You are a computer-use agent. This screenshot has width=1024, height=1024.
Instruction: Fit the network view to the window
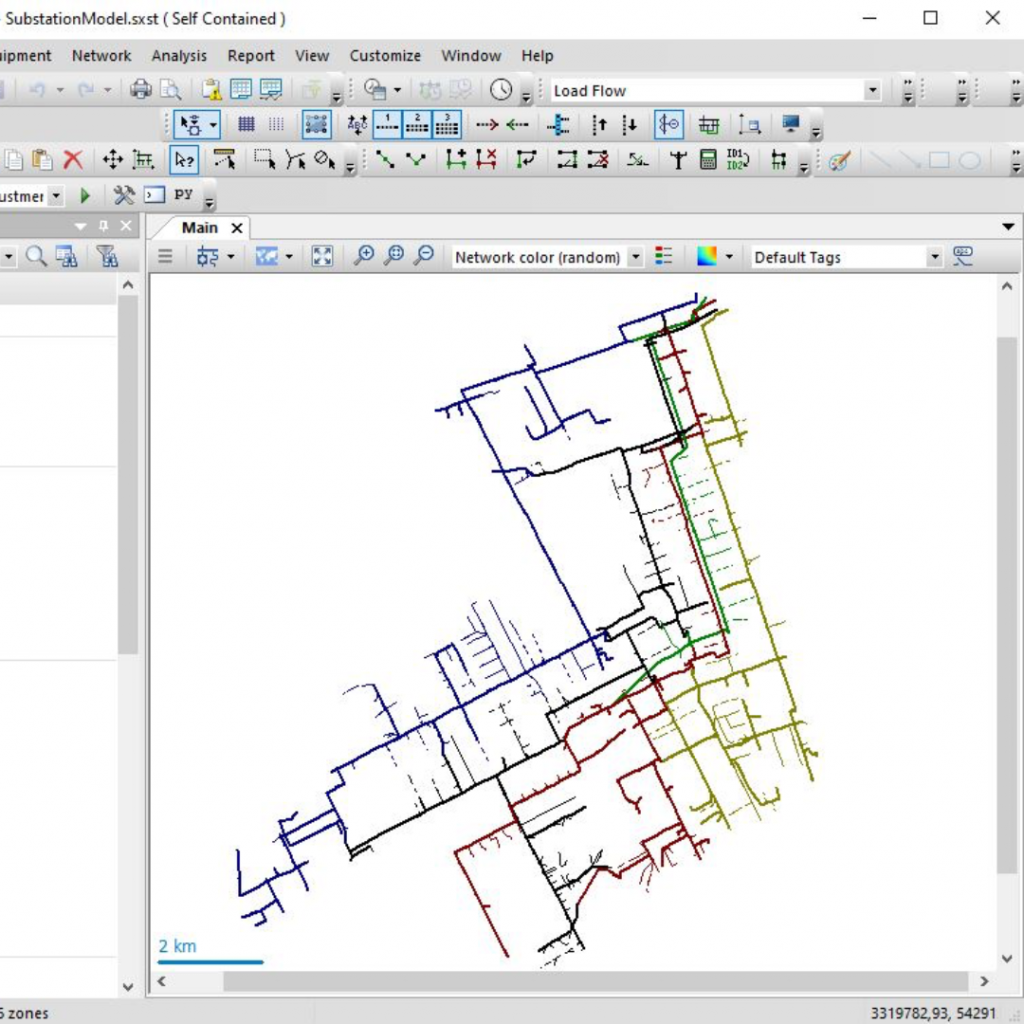tap(322, 256)
